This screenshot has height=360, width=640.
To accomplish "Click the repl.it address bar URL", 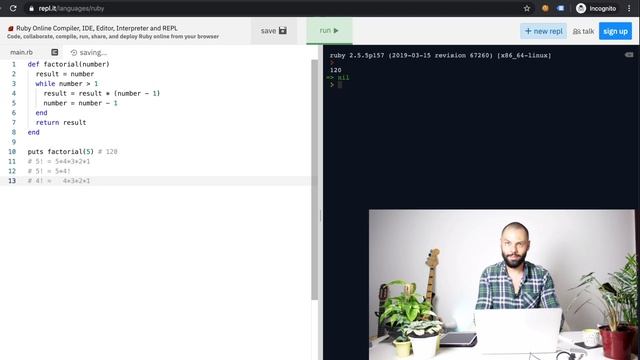I will tap(71, 8).
